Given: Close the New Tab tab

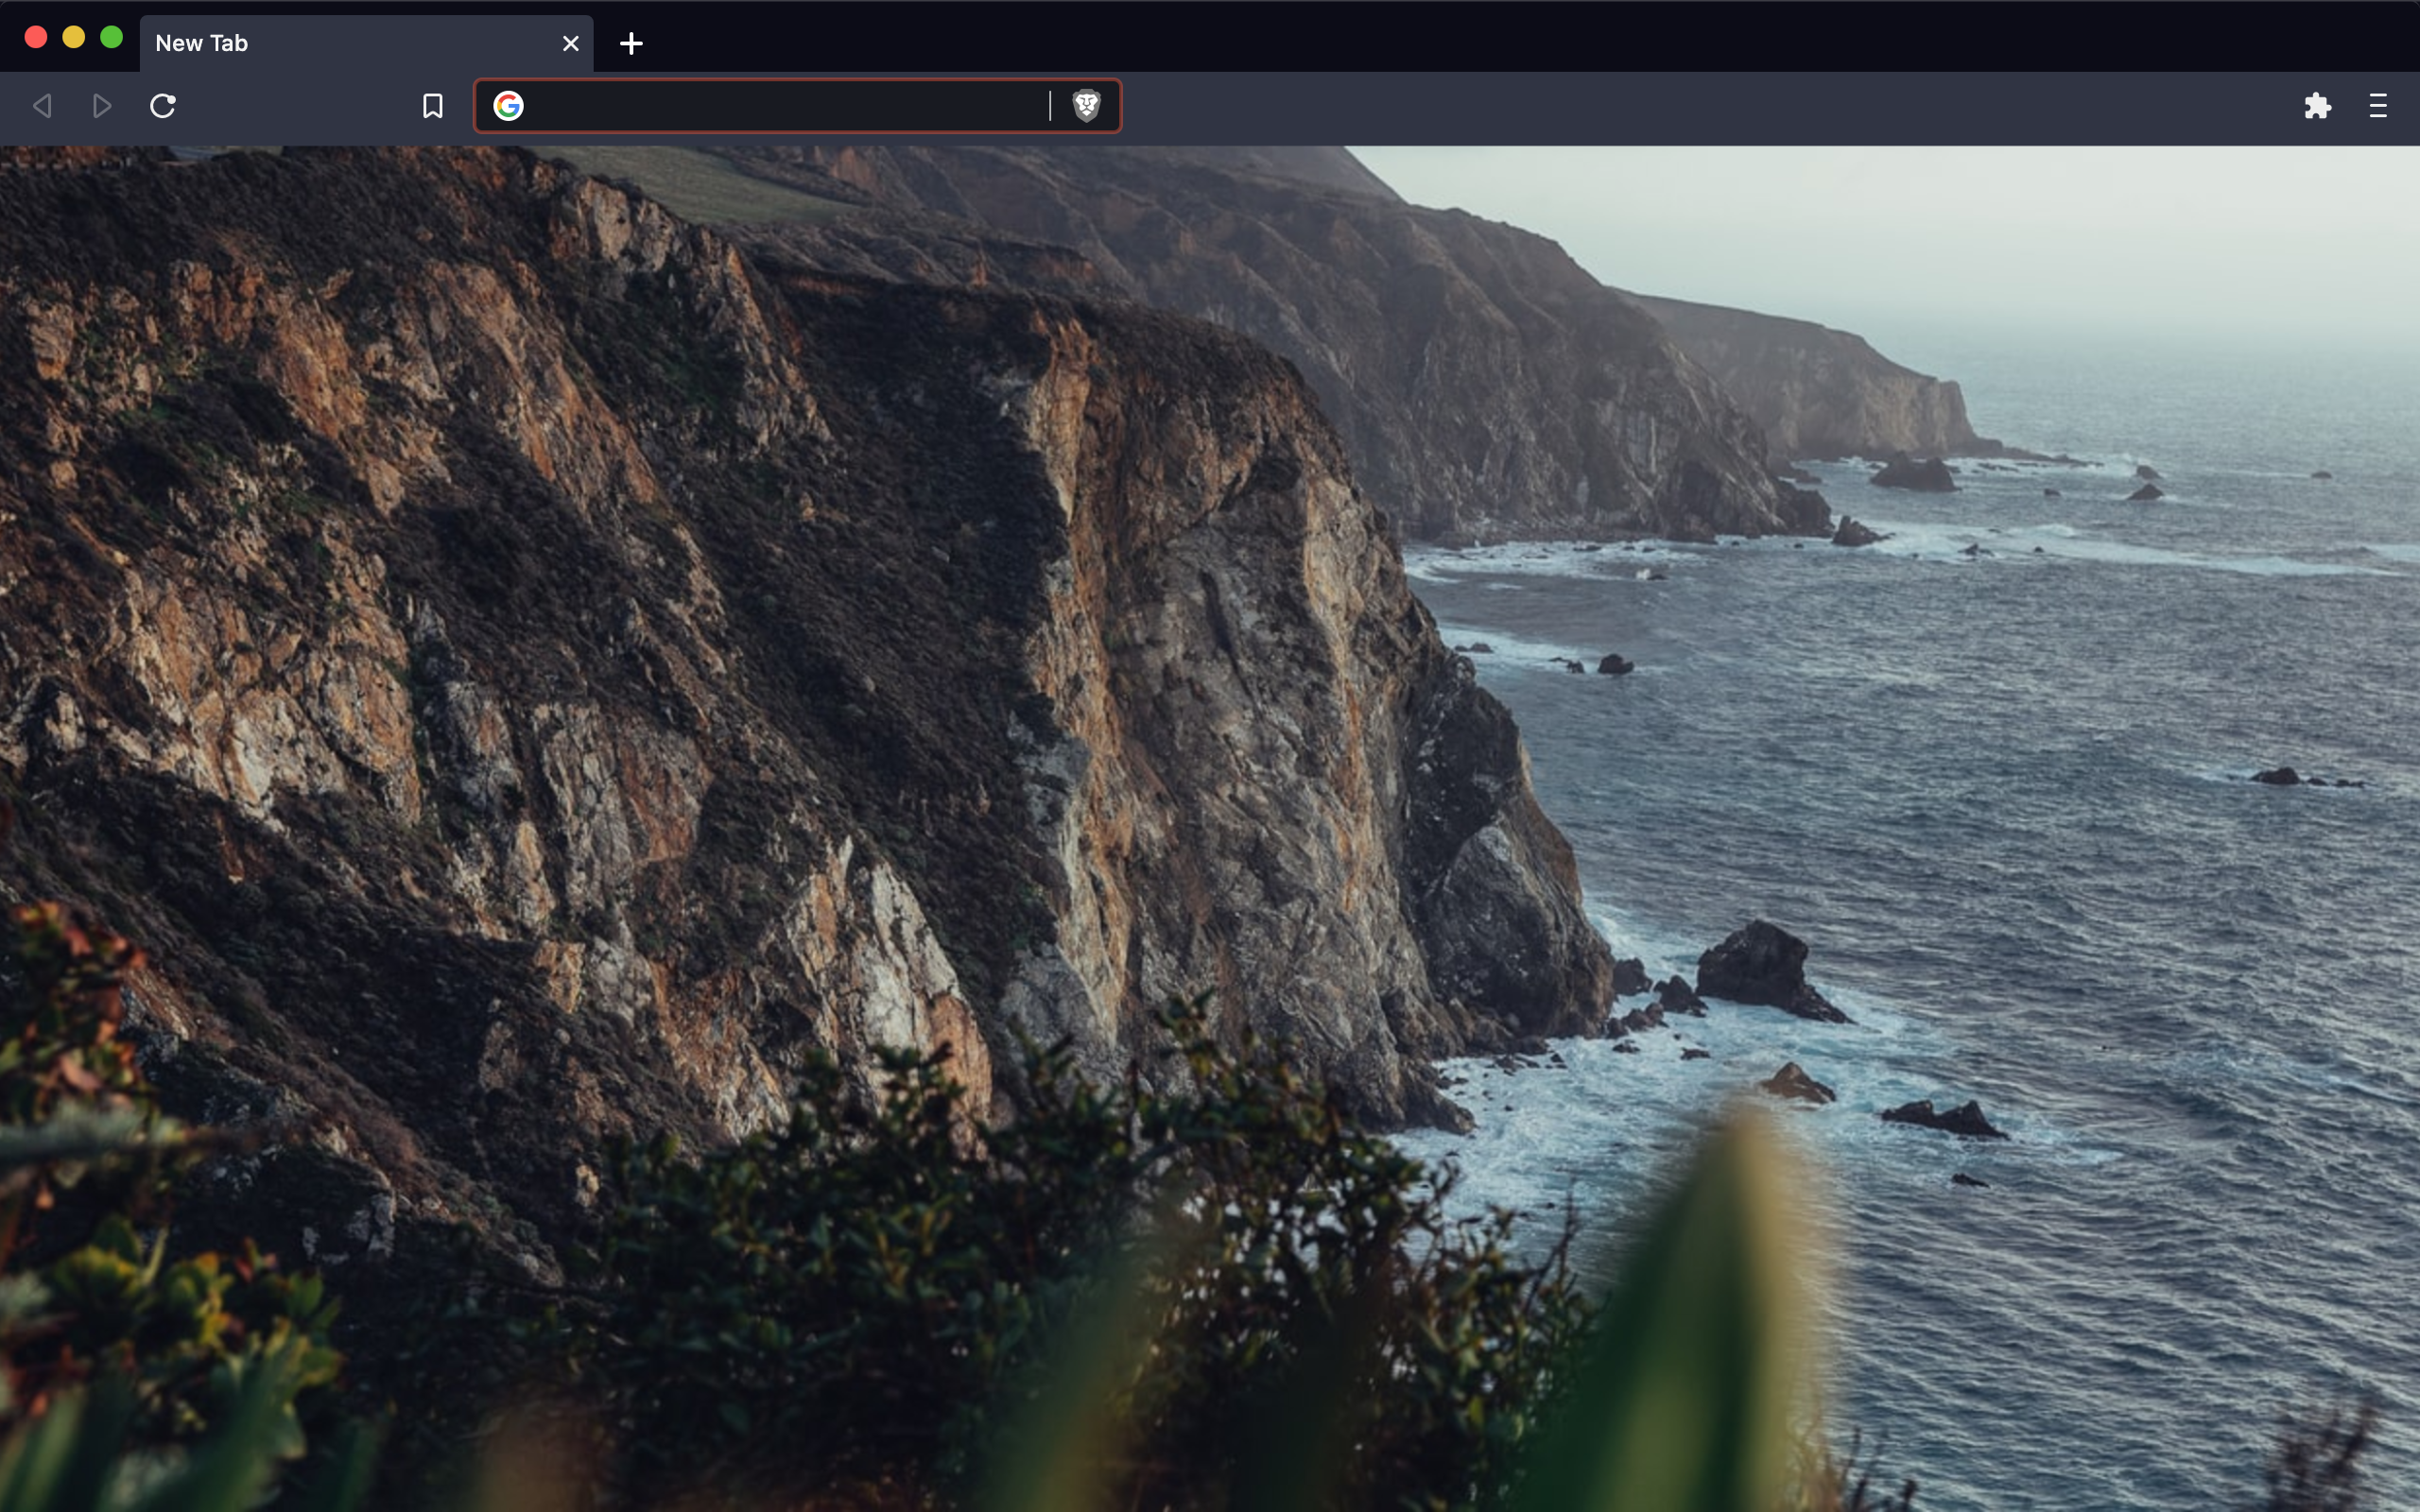Looking at the screenshot, I should point(571,43).
